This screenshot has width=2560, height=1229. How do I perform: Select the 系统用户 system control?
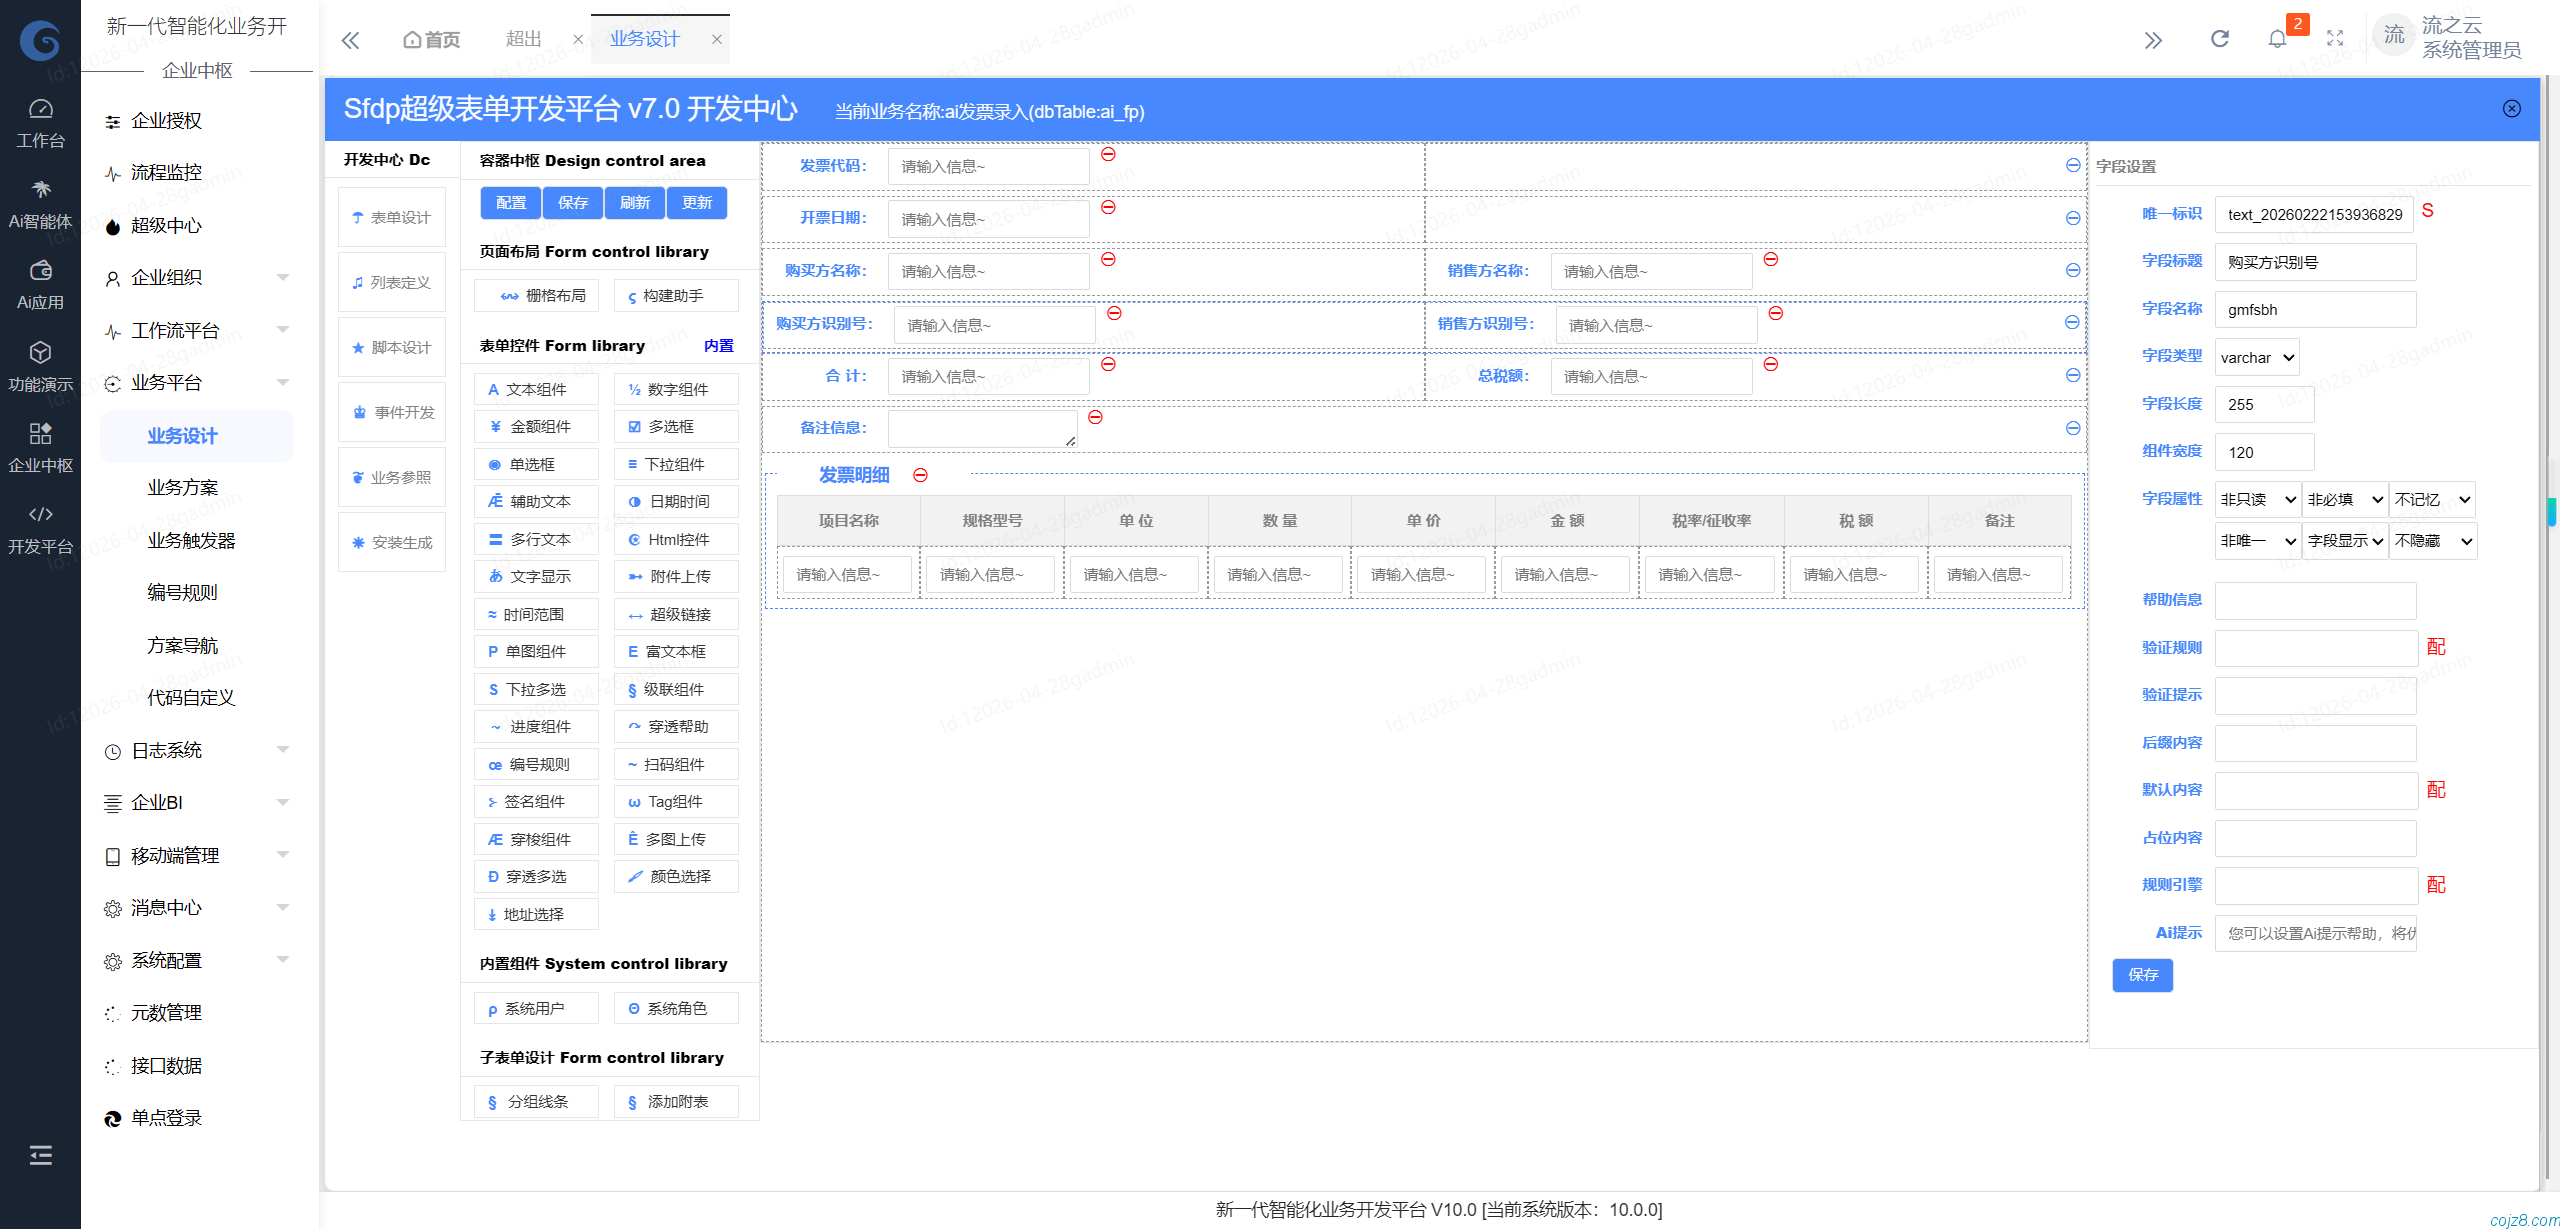(x=535, y=1008)
